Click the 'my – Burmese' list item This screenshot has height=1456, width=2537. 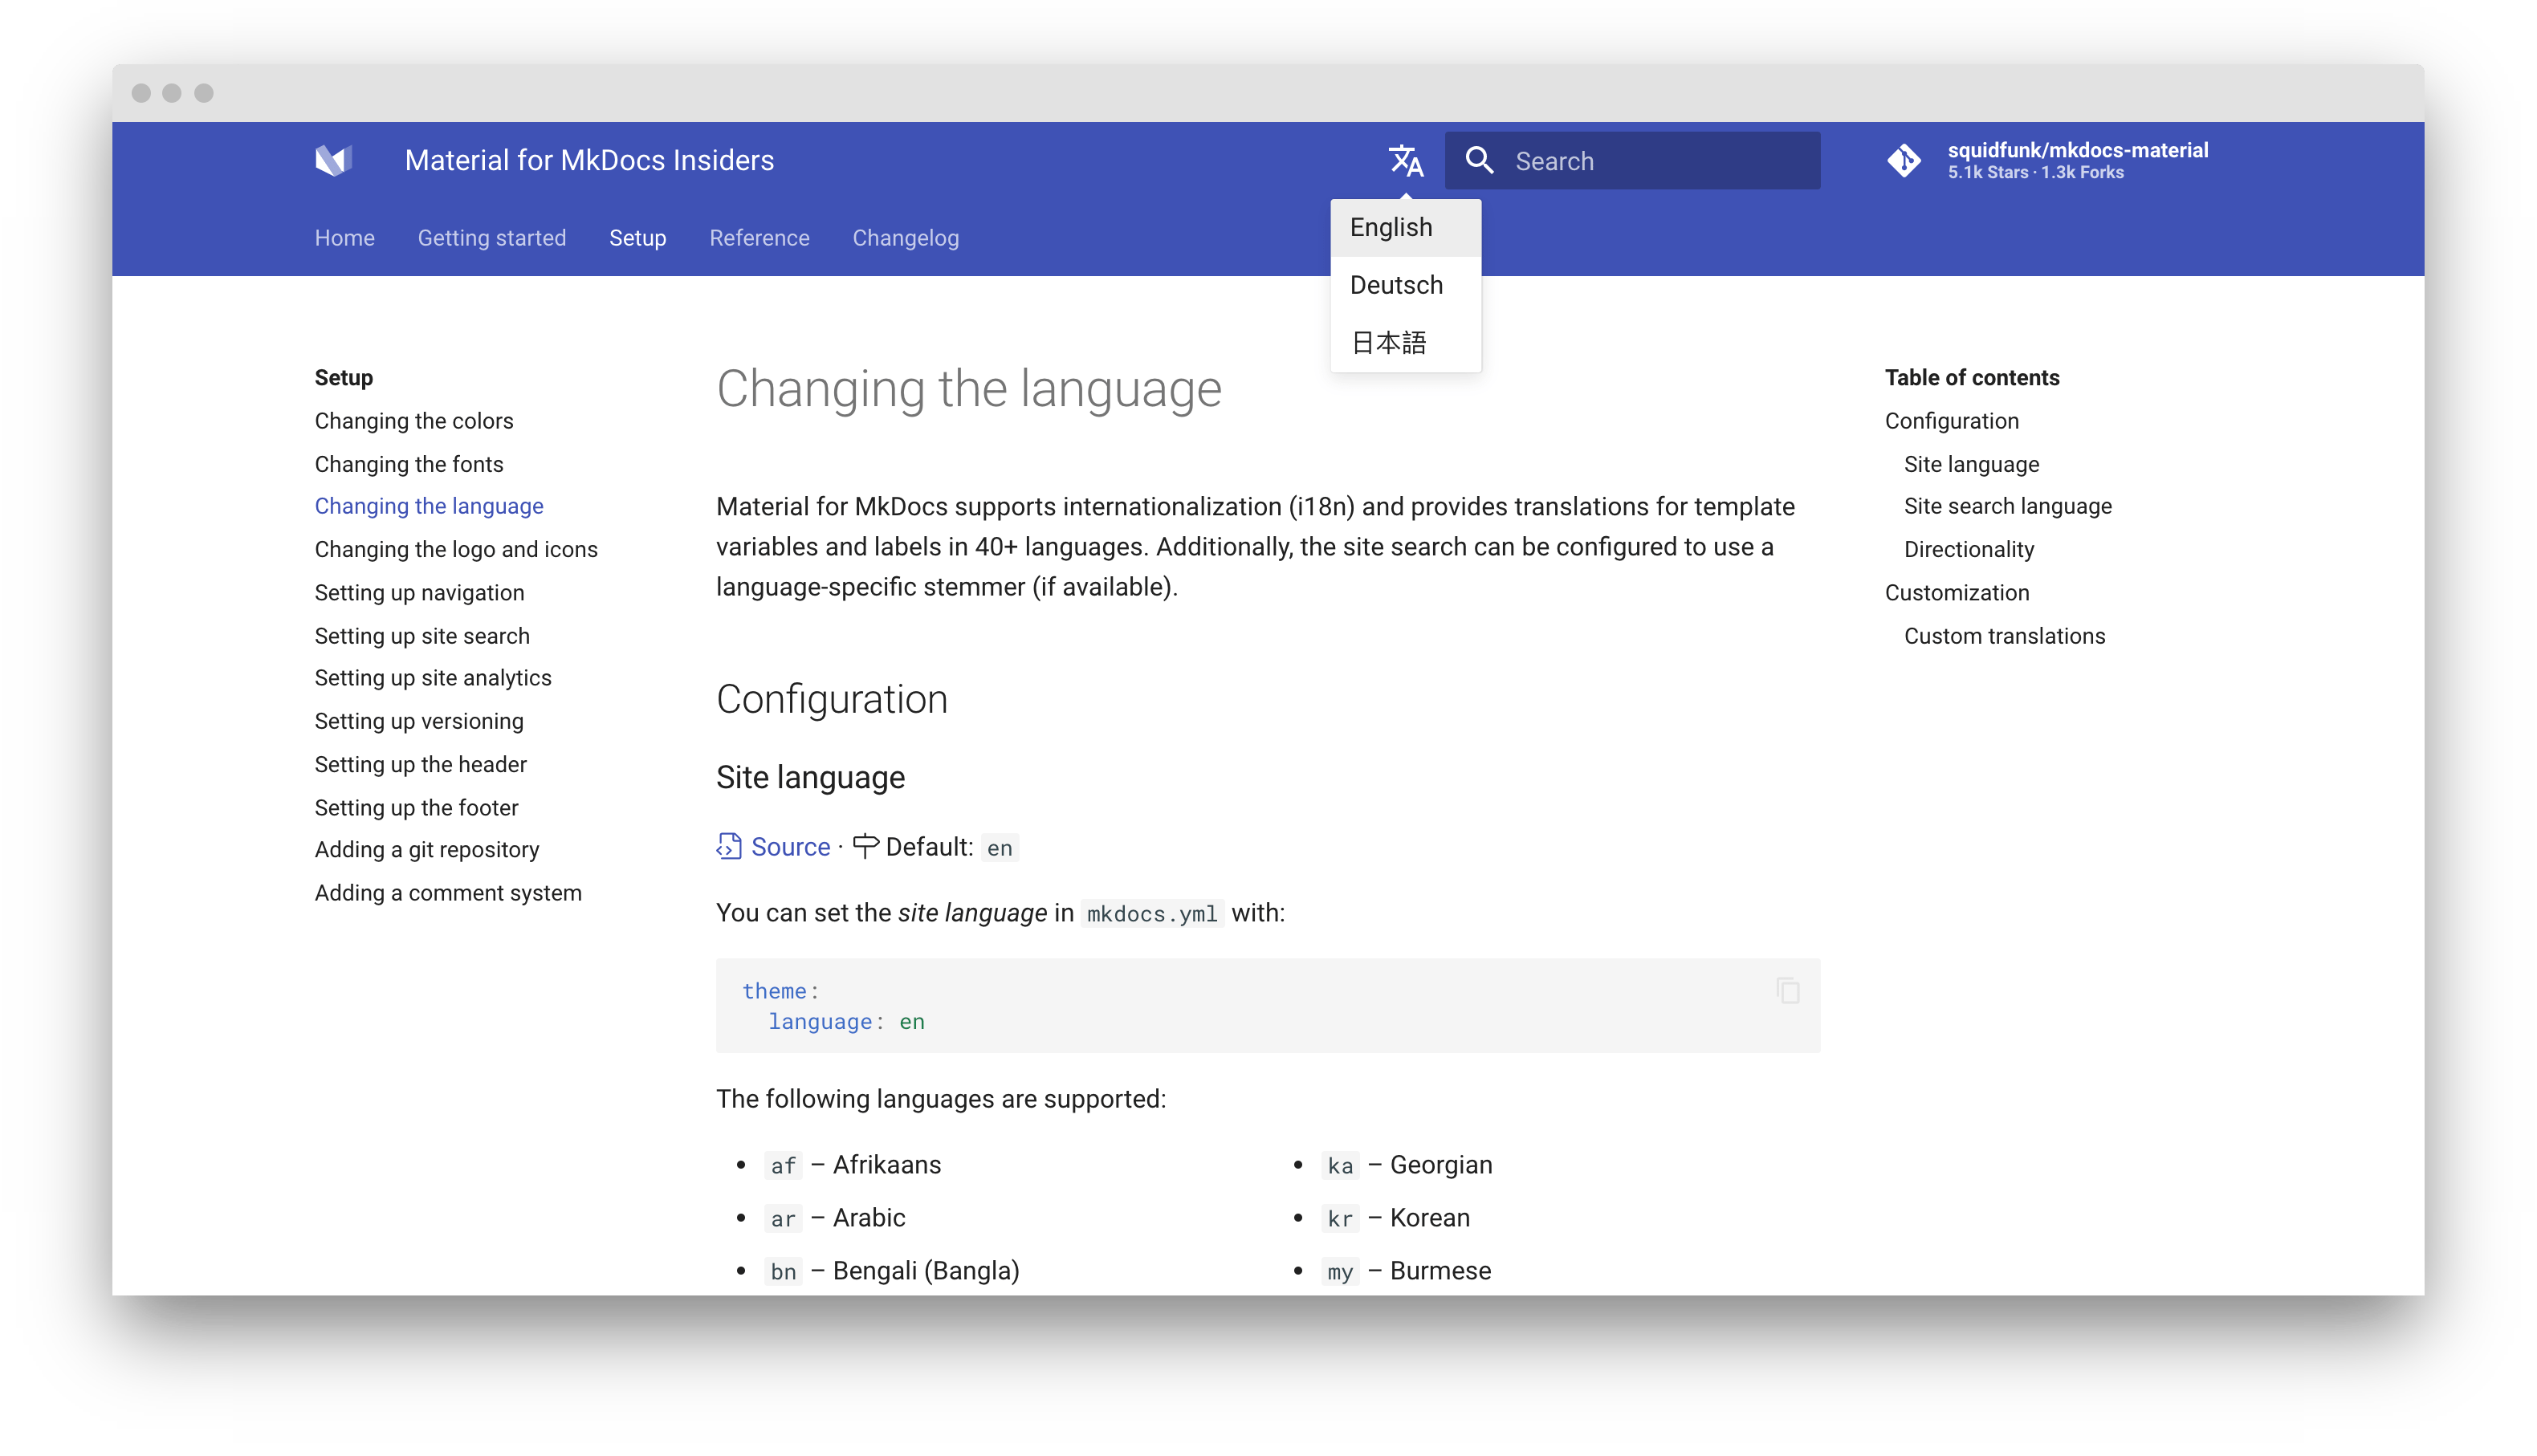[1407, 1271]
